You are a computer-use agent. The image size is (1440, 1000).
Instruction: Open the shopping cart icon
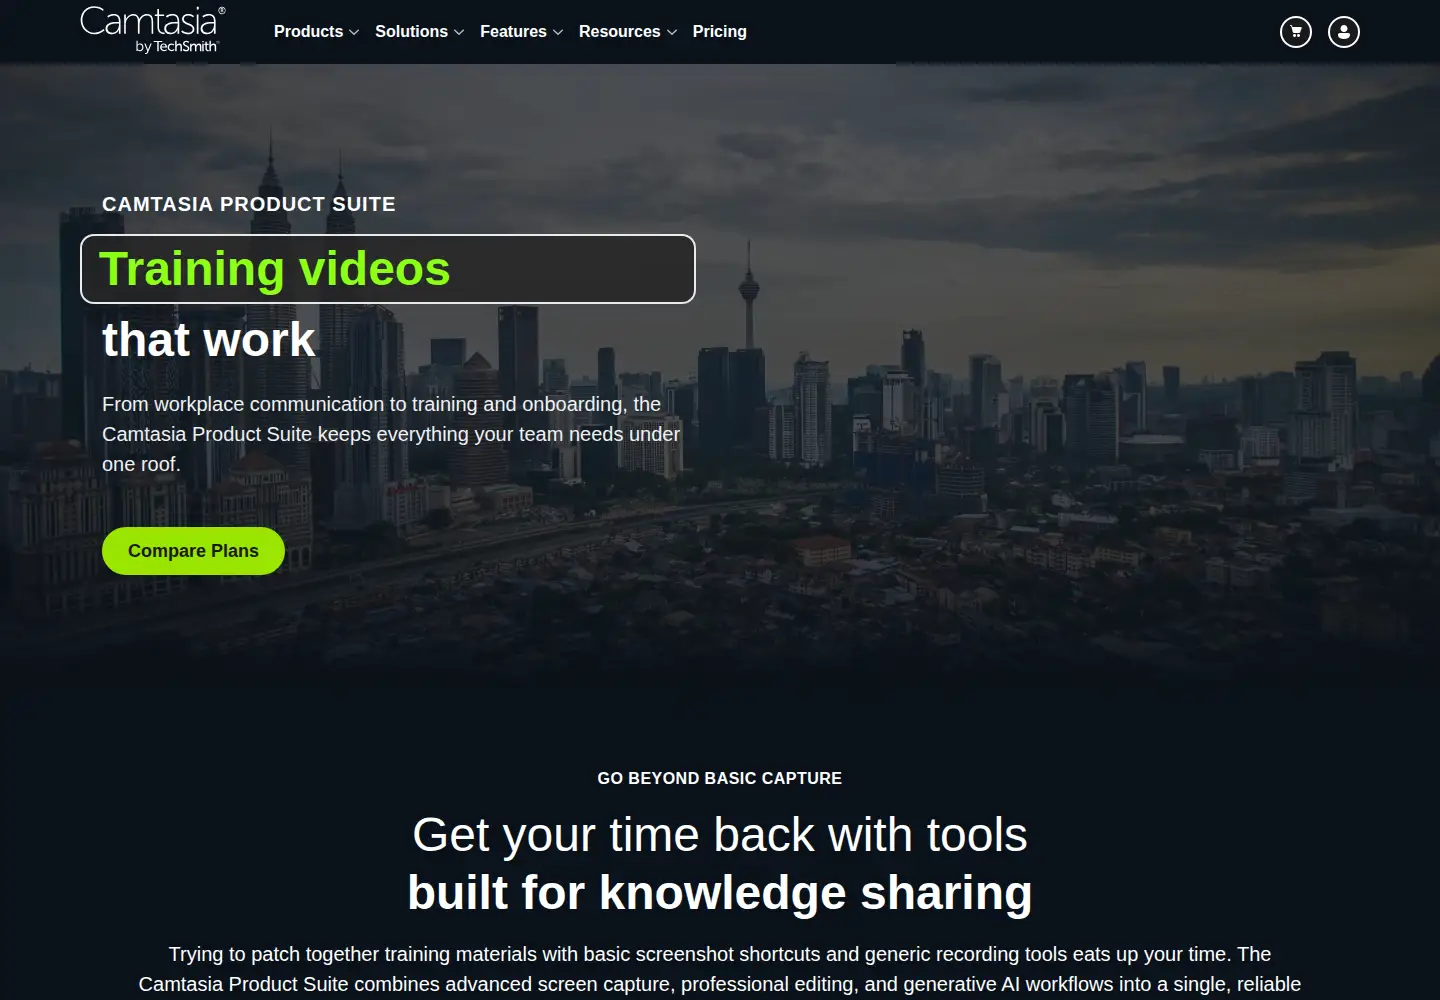click(1295, 32)
